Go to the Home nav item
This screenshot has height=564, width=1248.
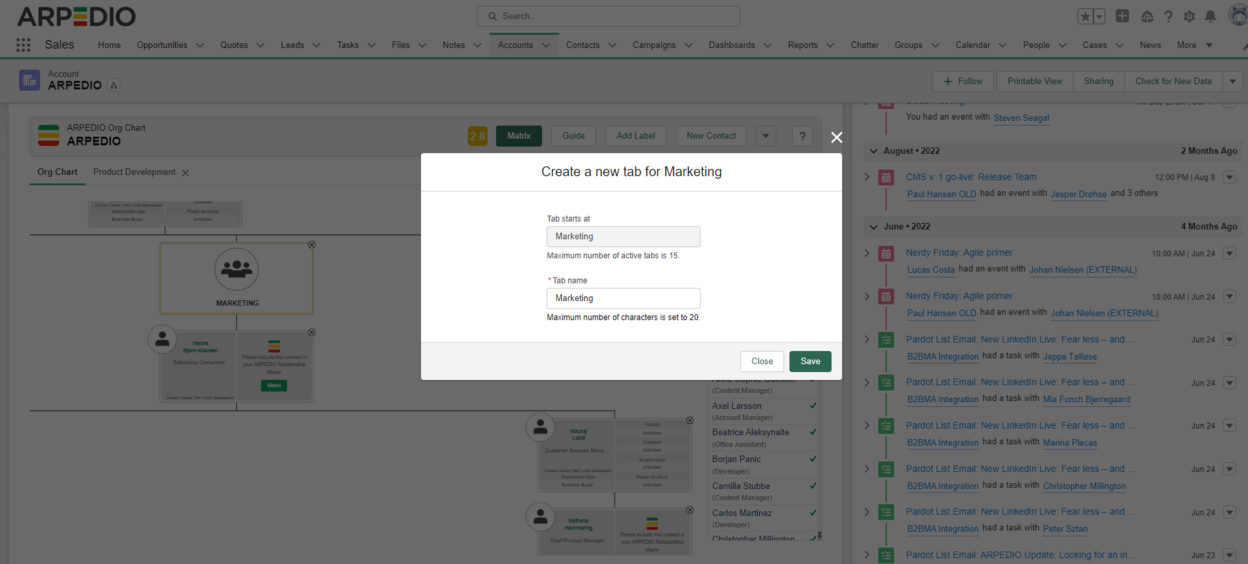tap(109, 45)
